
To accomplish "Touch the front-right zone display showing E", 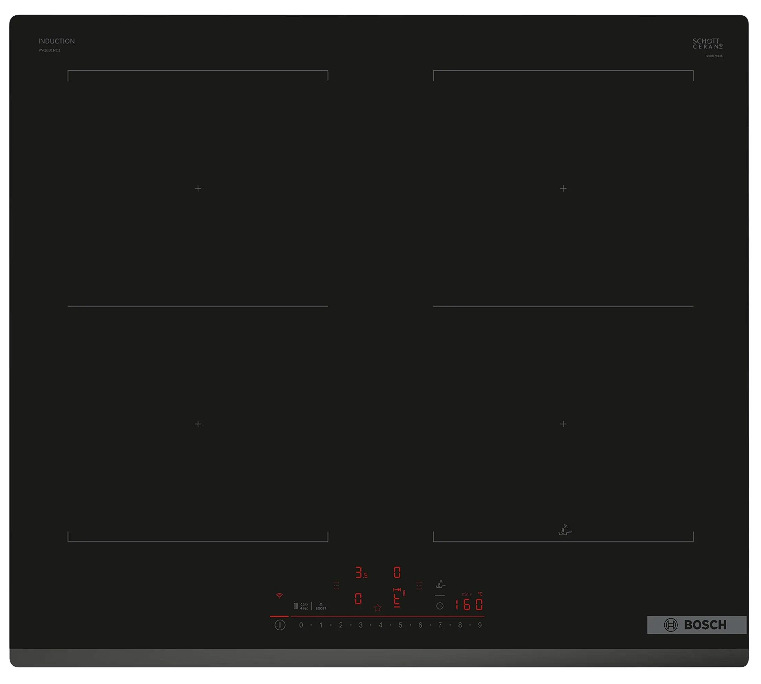I will (397, 598).
